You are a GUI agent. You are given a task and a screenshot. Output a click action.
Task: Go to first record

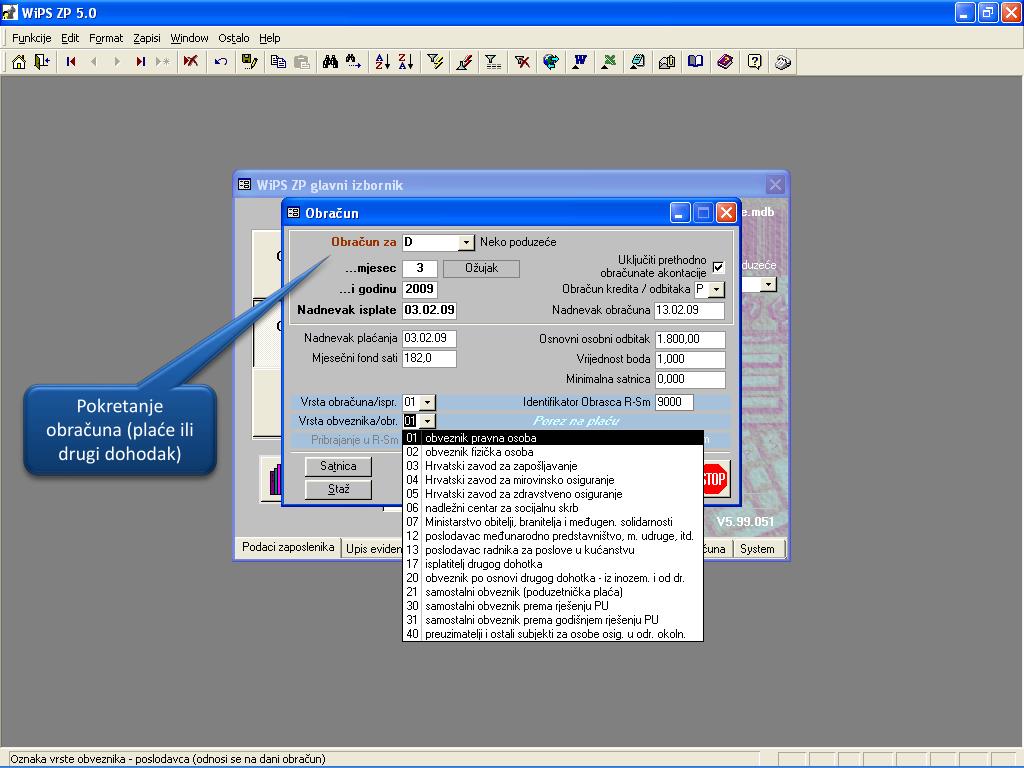tap(71, 62)
